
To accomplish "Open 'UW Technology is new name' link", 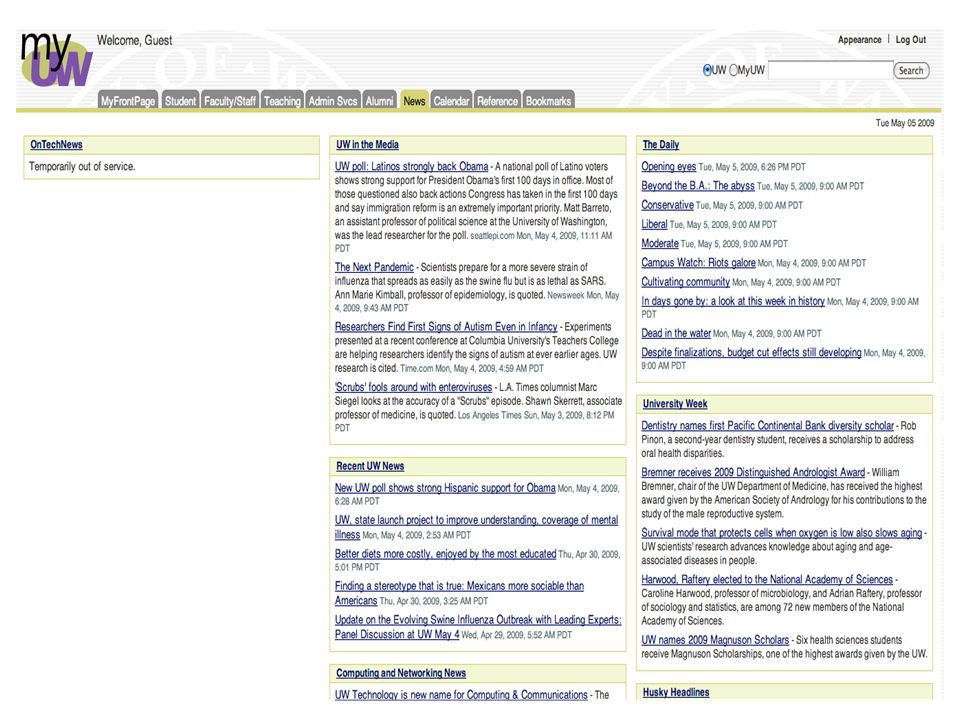I will coord(461,694).
